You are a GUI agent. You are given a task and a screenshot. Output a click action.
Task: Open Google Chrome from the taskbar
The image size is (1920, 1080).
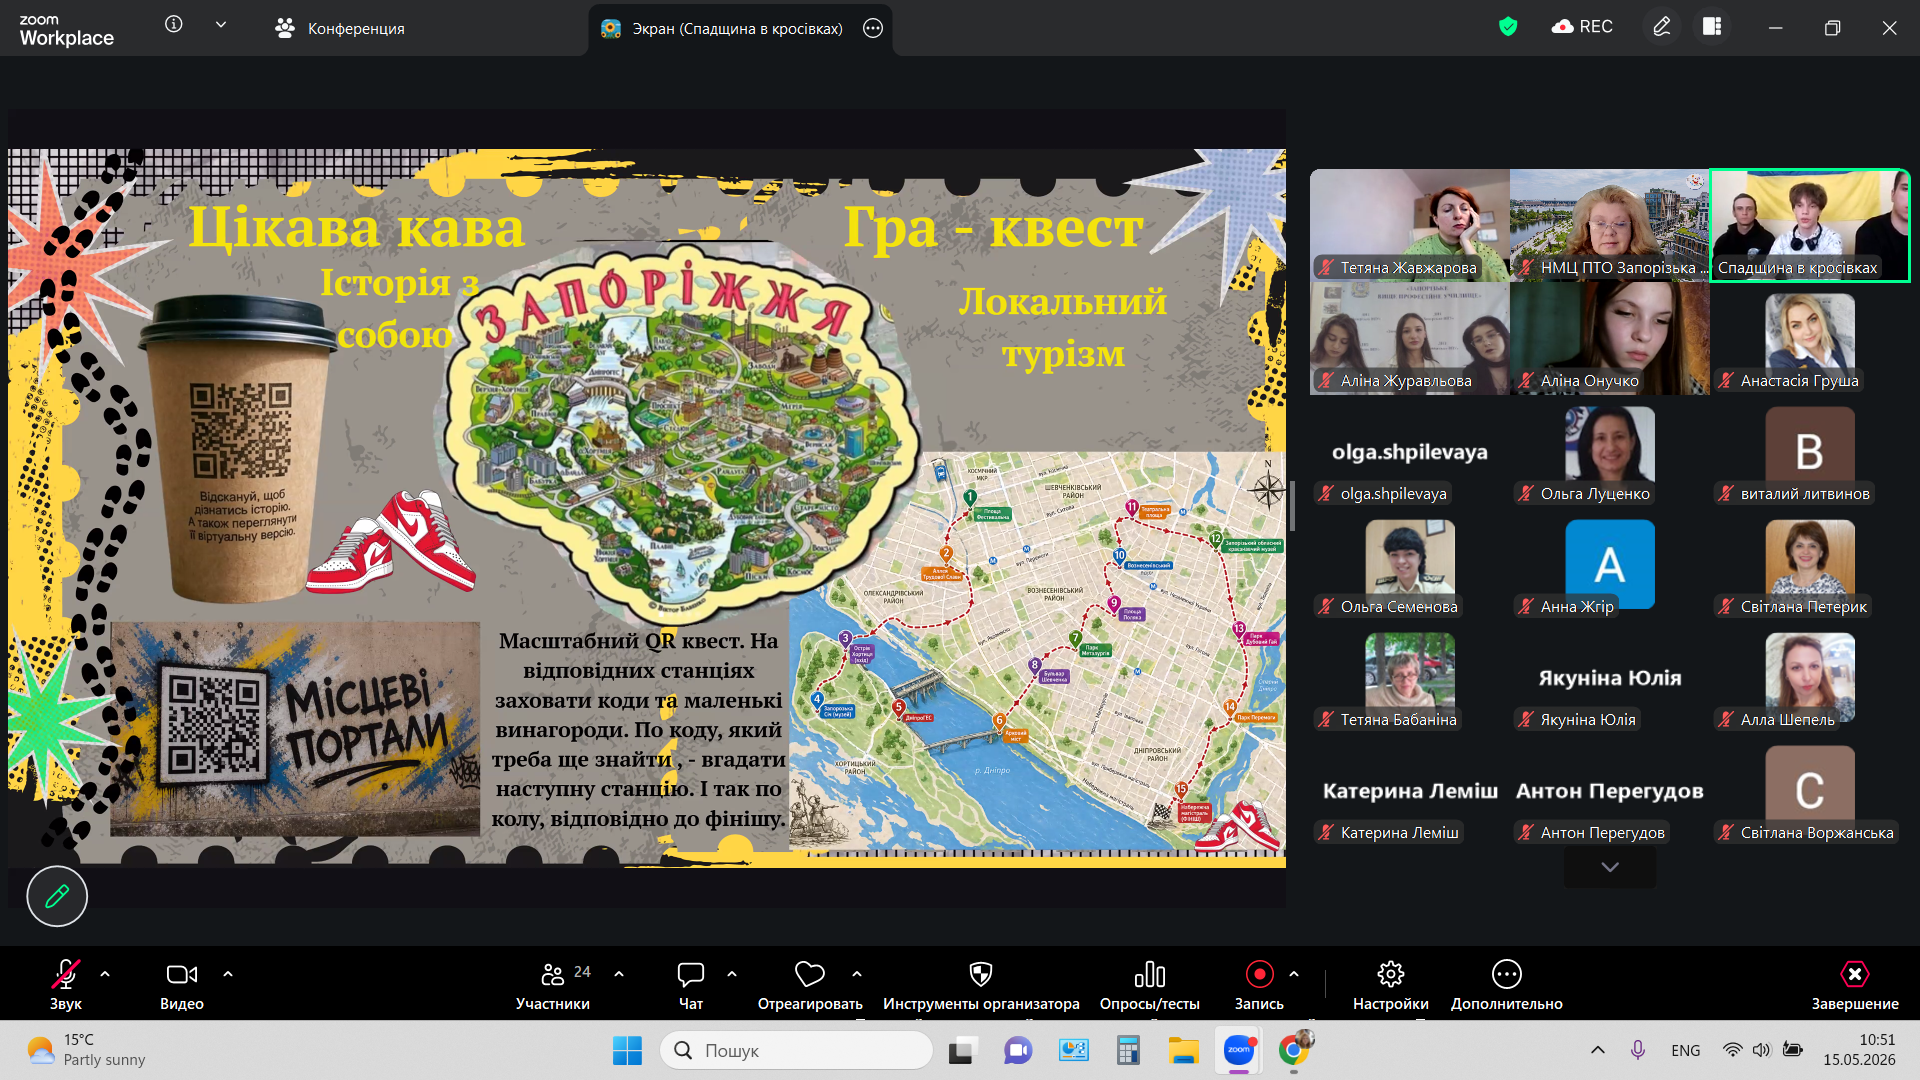1294,1050
